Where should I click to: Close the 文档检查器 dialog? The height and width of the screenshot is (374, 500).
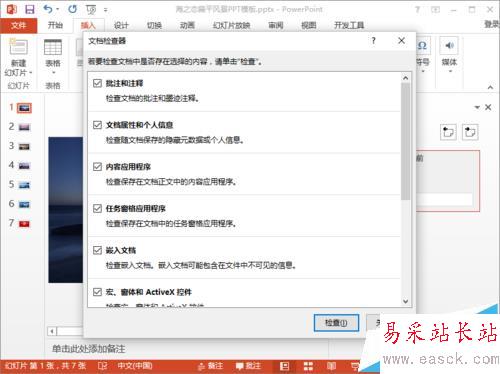[x=402, y=41]
